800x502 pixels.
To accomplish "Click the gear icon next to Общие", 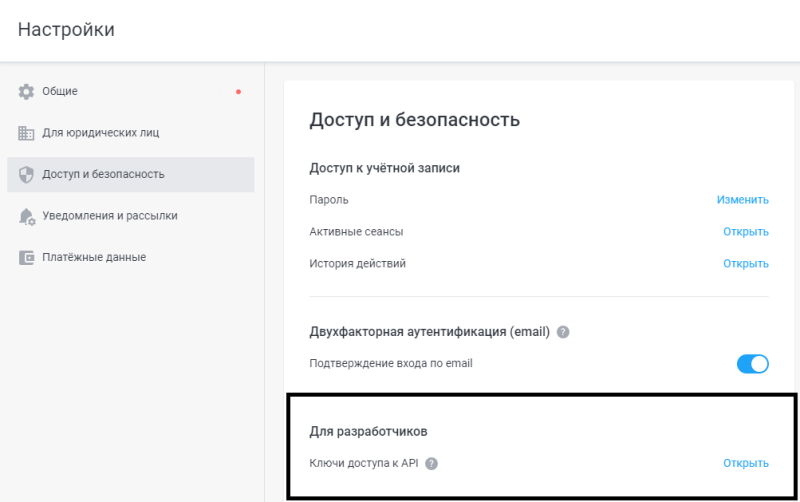I will [x=26, y=92].
